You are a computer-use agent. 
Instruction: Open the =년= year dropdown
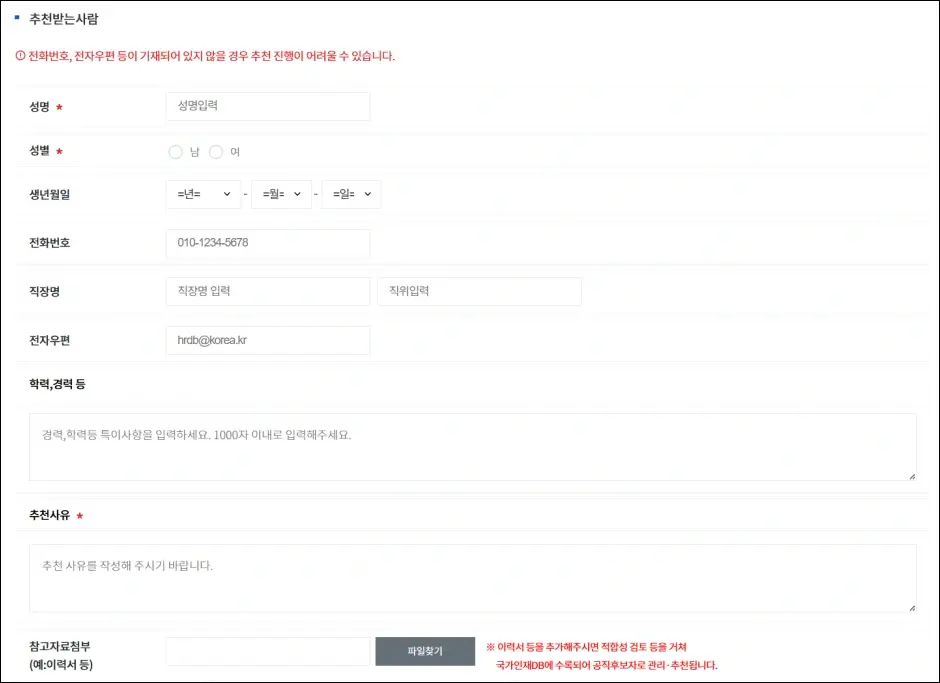(x=203, y=194)
